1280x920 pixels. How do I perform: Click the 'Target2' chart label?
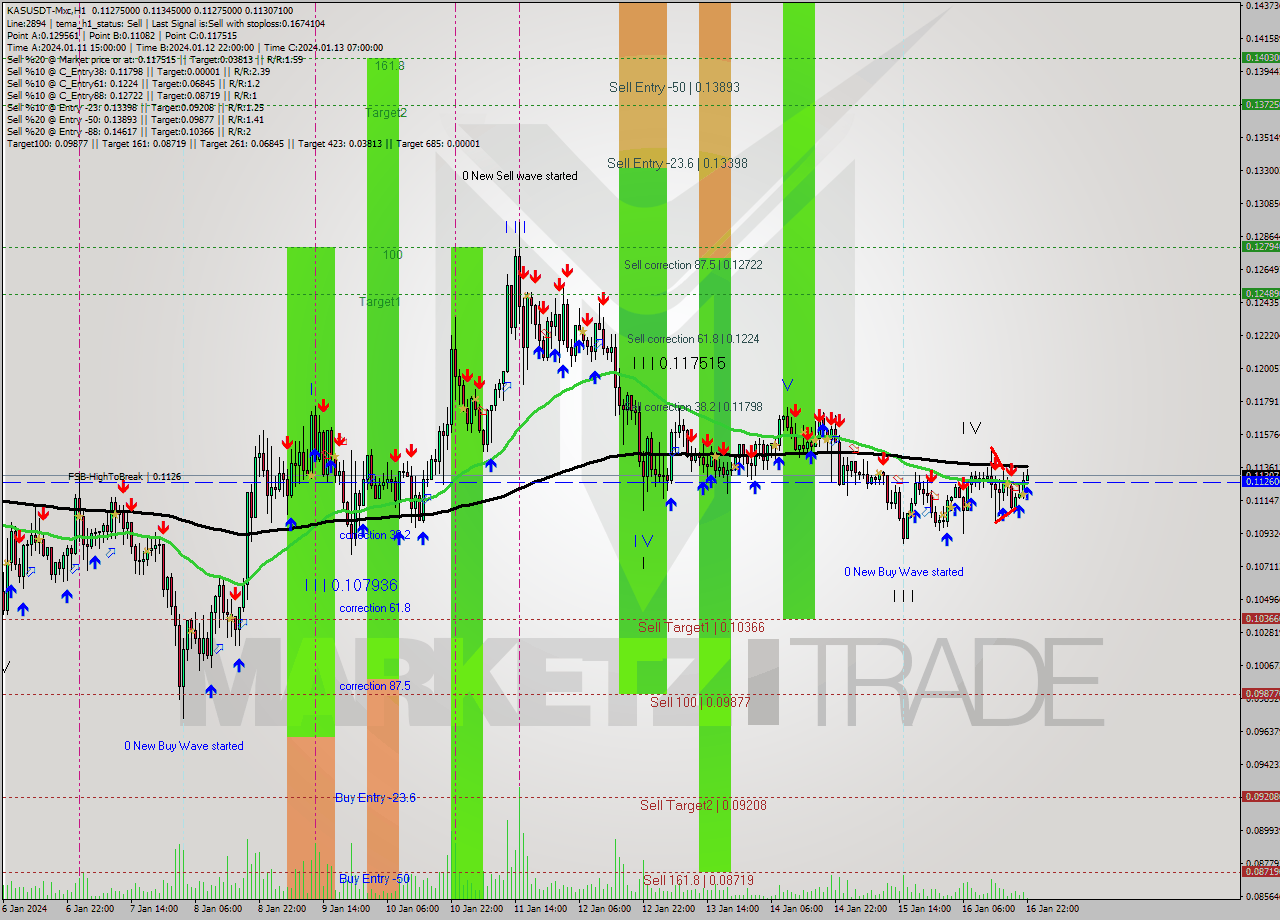(386, 112)
